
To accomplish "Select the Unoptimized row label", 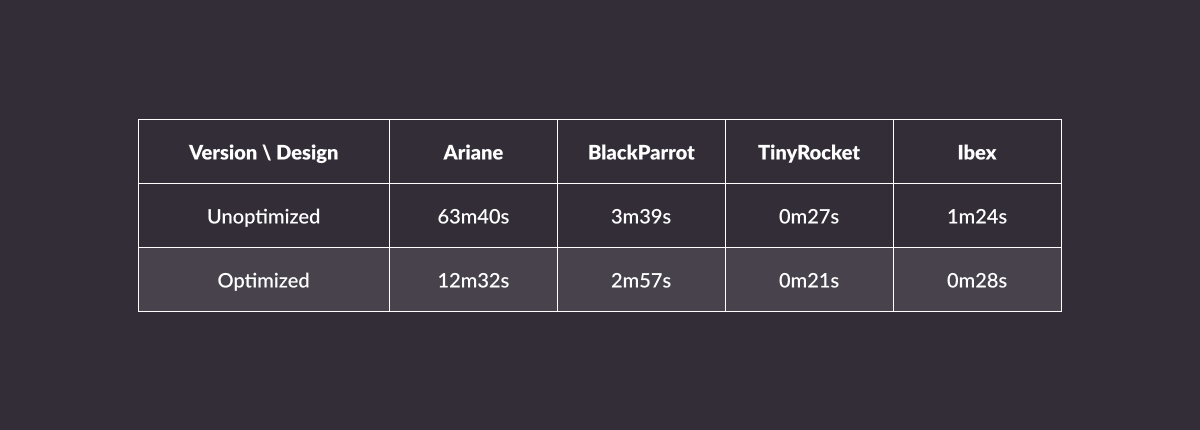I will click(x=263, y=216).
